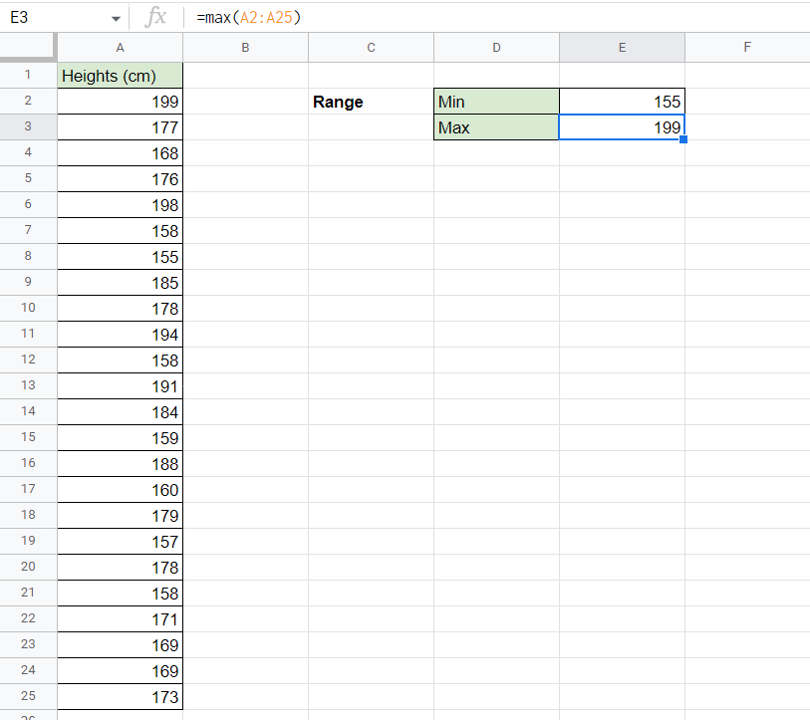
Task: Select cell A22 containing 171
Action: coord(120,619)
